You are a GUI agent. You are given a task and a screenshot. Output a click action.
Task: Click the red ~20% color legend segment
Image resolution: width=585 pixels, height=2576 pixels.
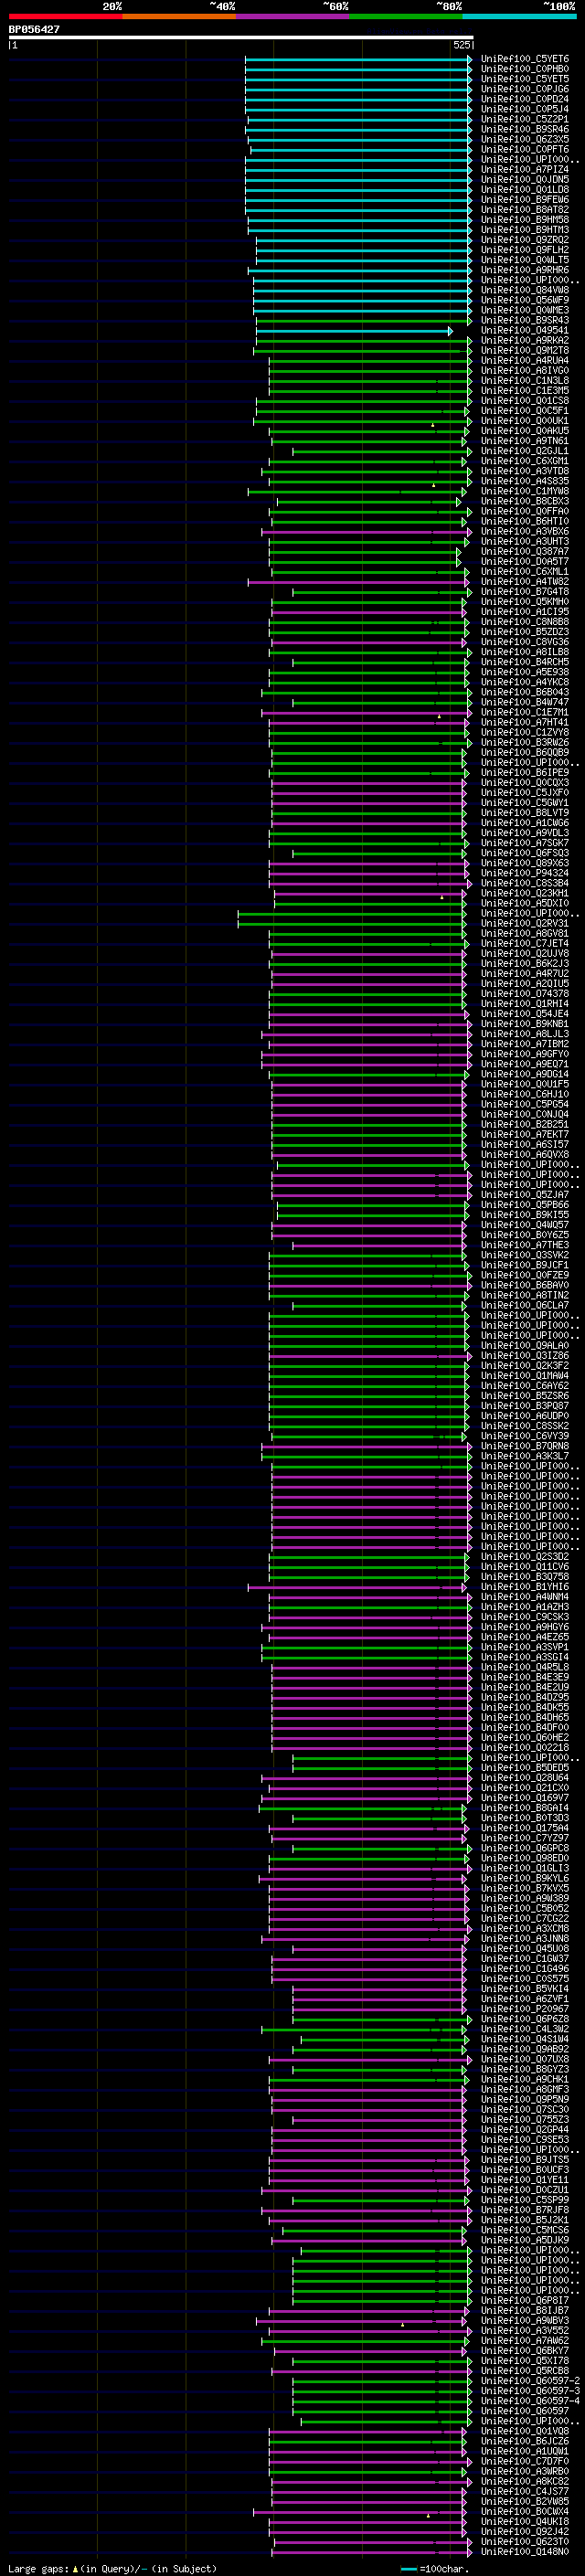(65, 16)
